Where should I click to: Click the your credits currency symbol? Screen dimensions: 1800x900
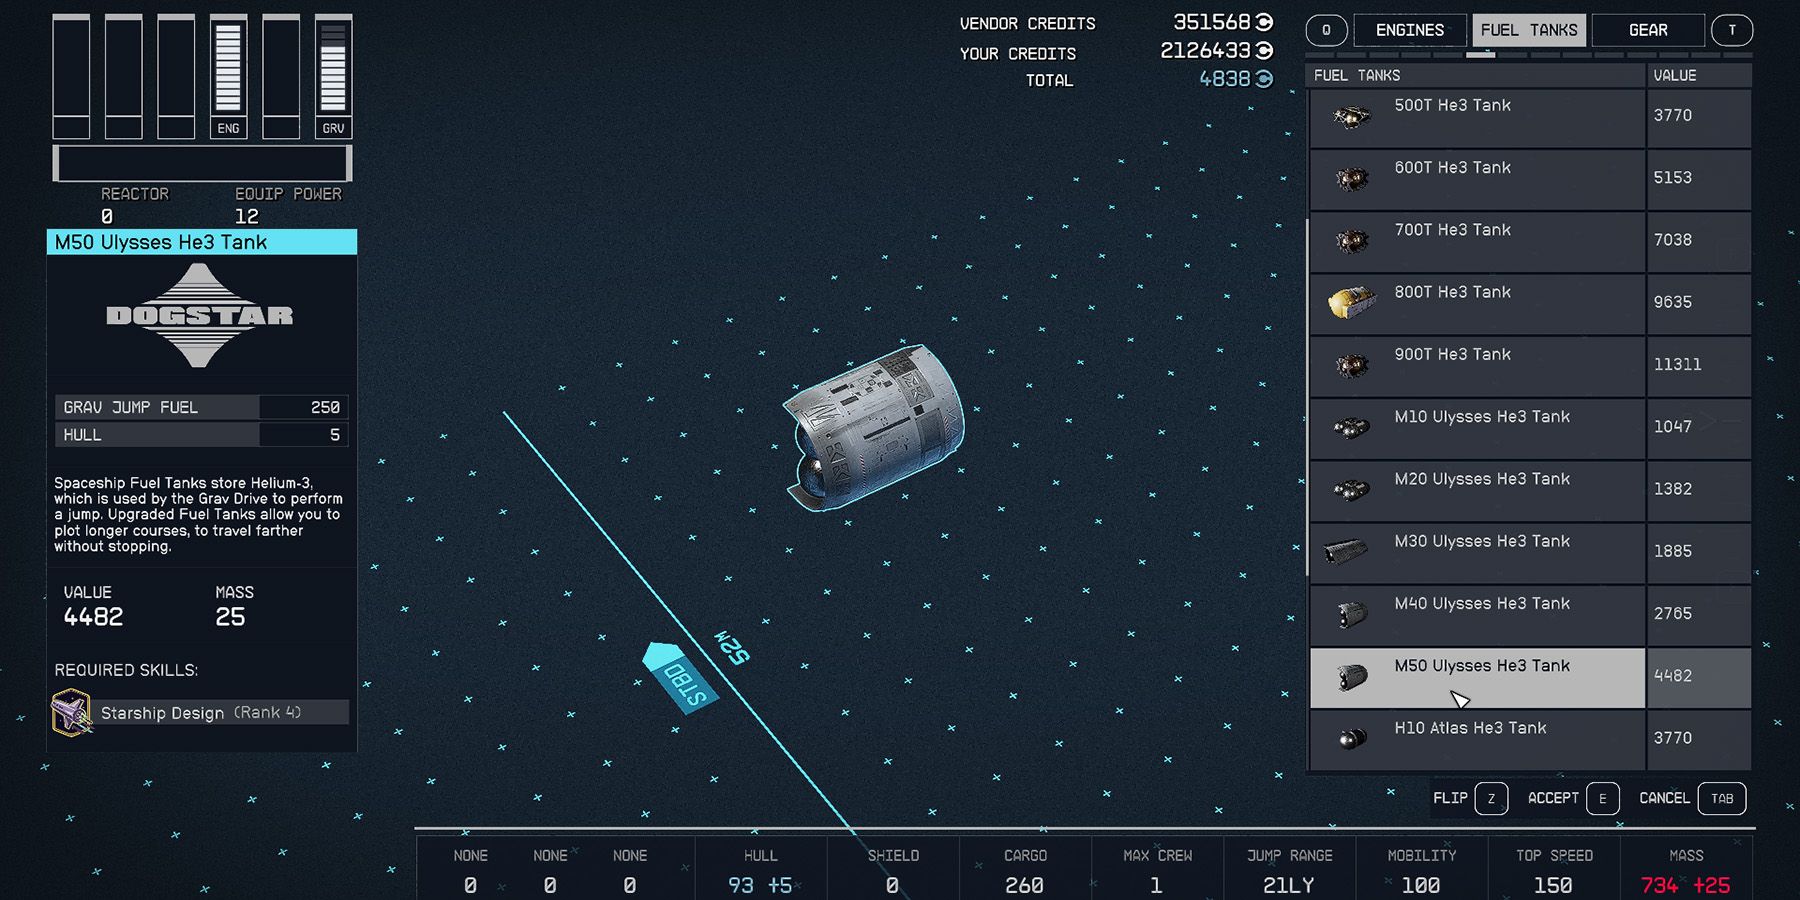point(1265,50)
